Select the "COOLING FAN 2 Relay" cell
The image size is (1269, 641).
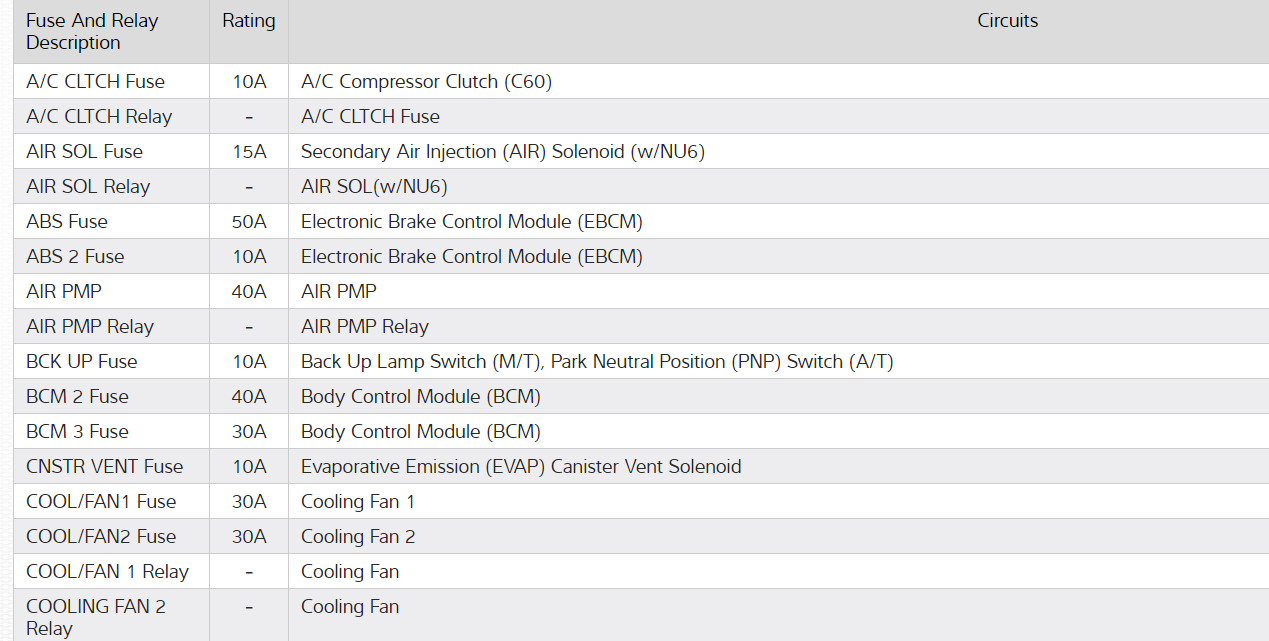point(96,617)
